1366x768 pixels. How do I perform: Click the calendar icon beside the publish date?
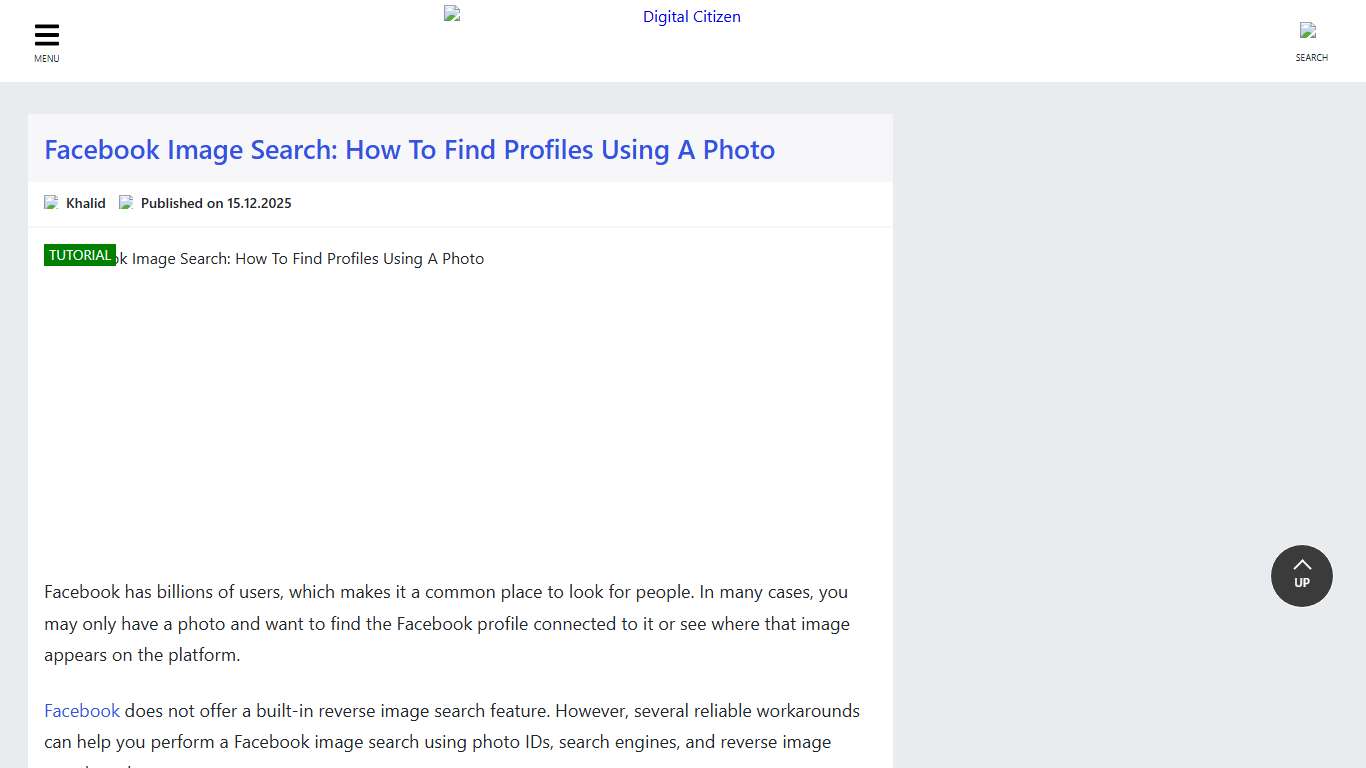[126, 202]
